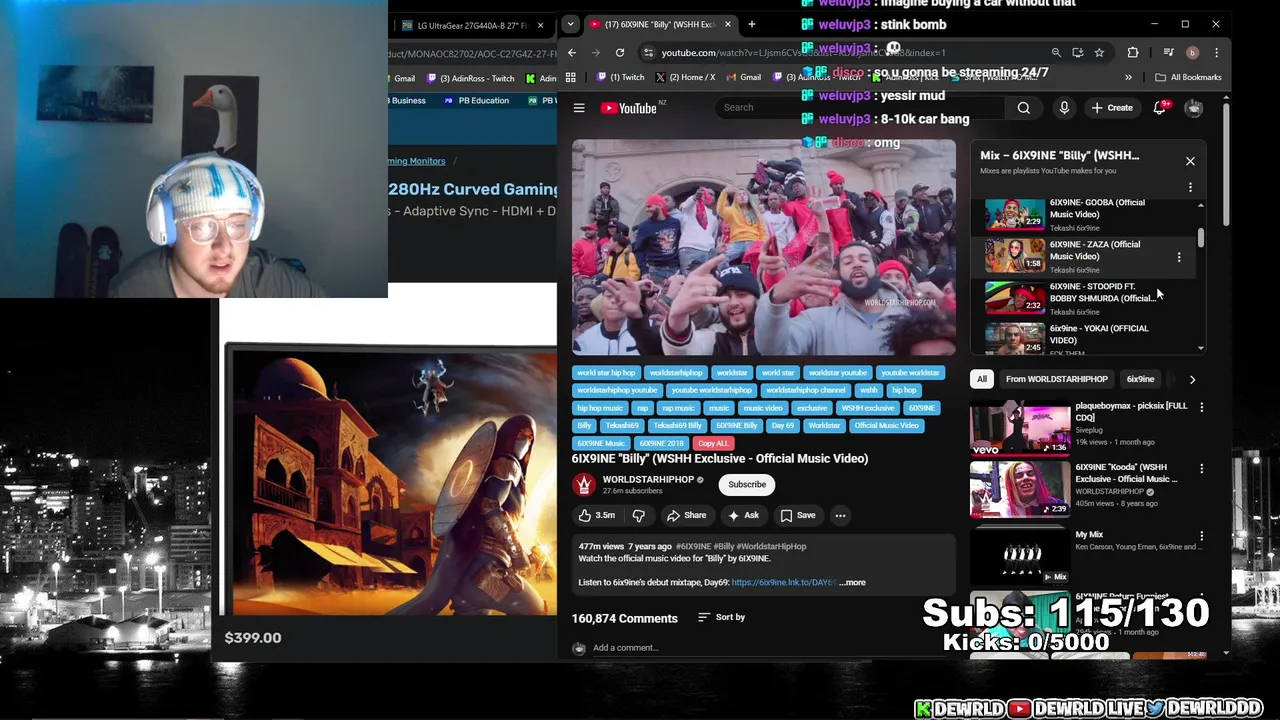Save the video to a playlist

point(798,515)
